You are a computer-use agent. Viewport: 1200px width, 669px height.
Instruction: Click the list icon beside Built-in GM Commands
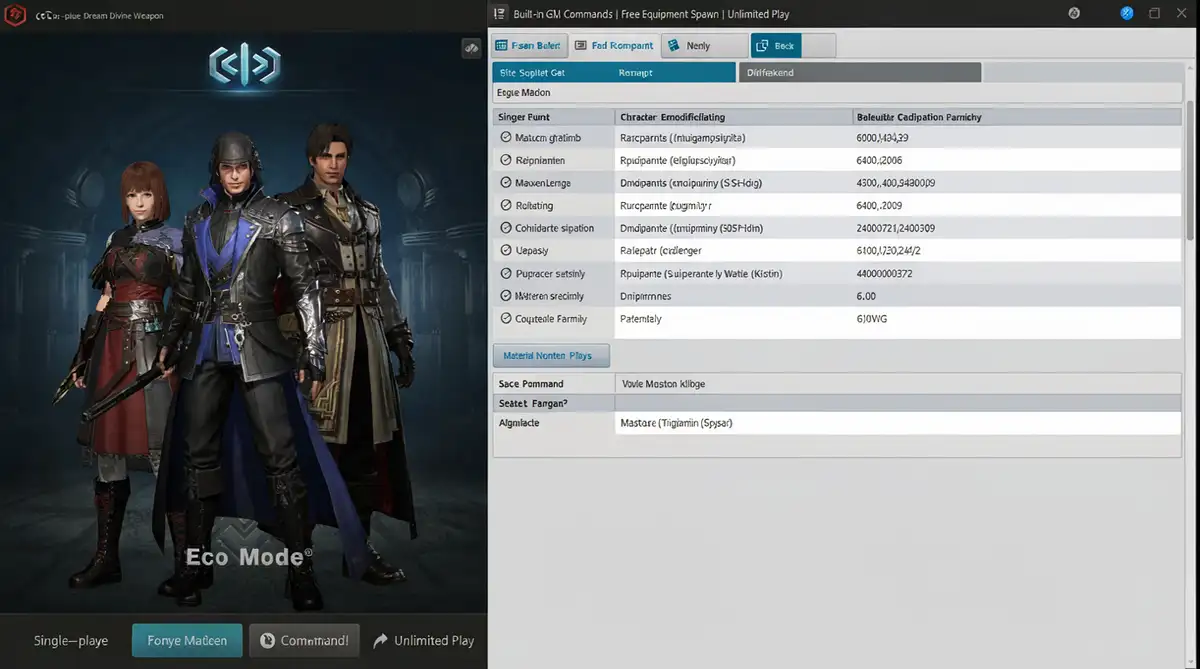[x=500, y=14]
